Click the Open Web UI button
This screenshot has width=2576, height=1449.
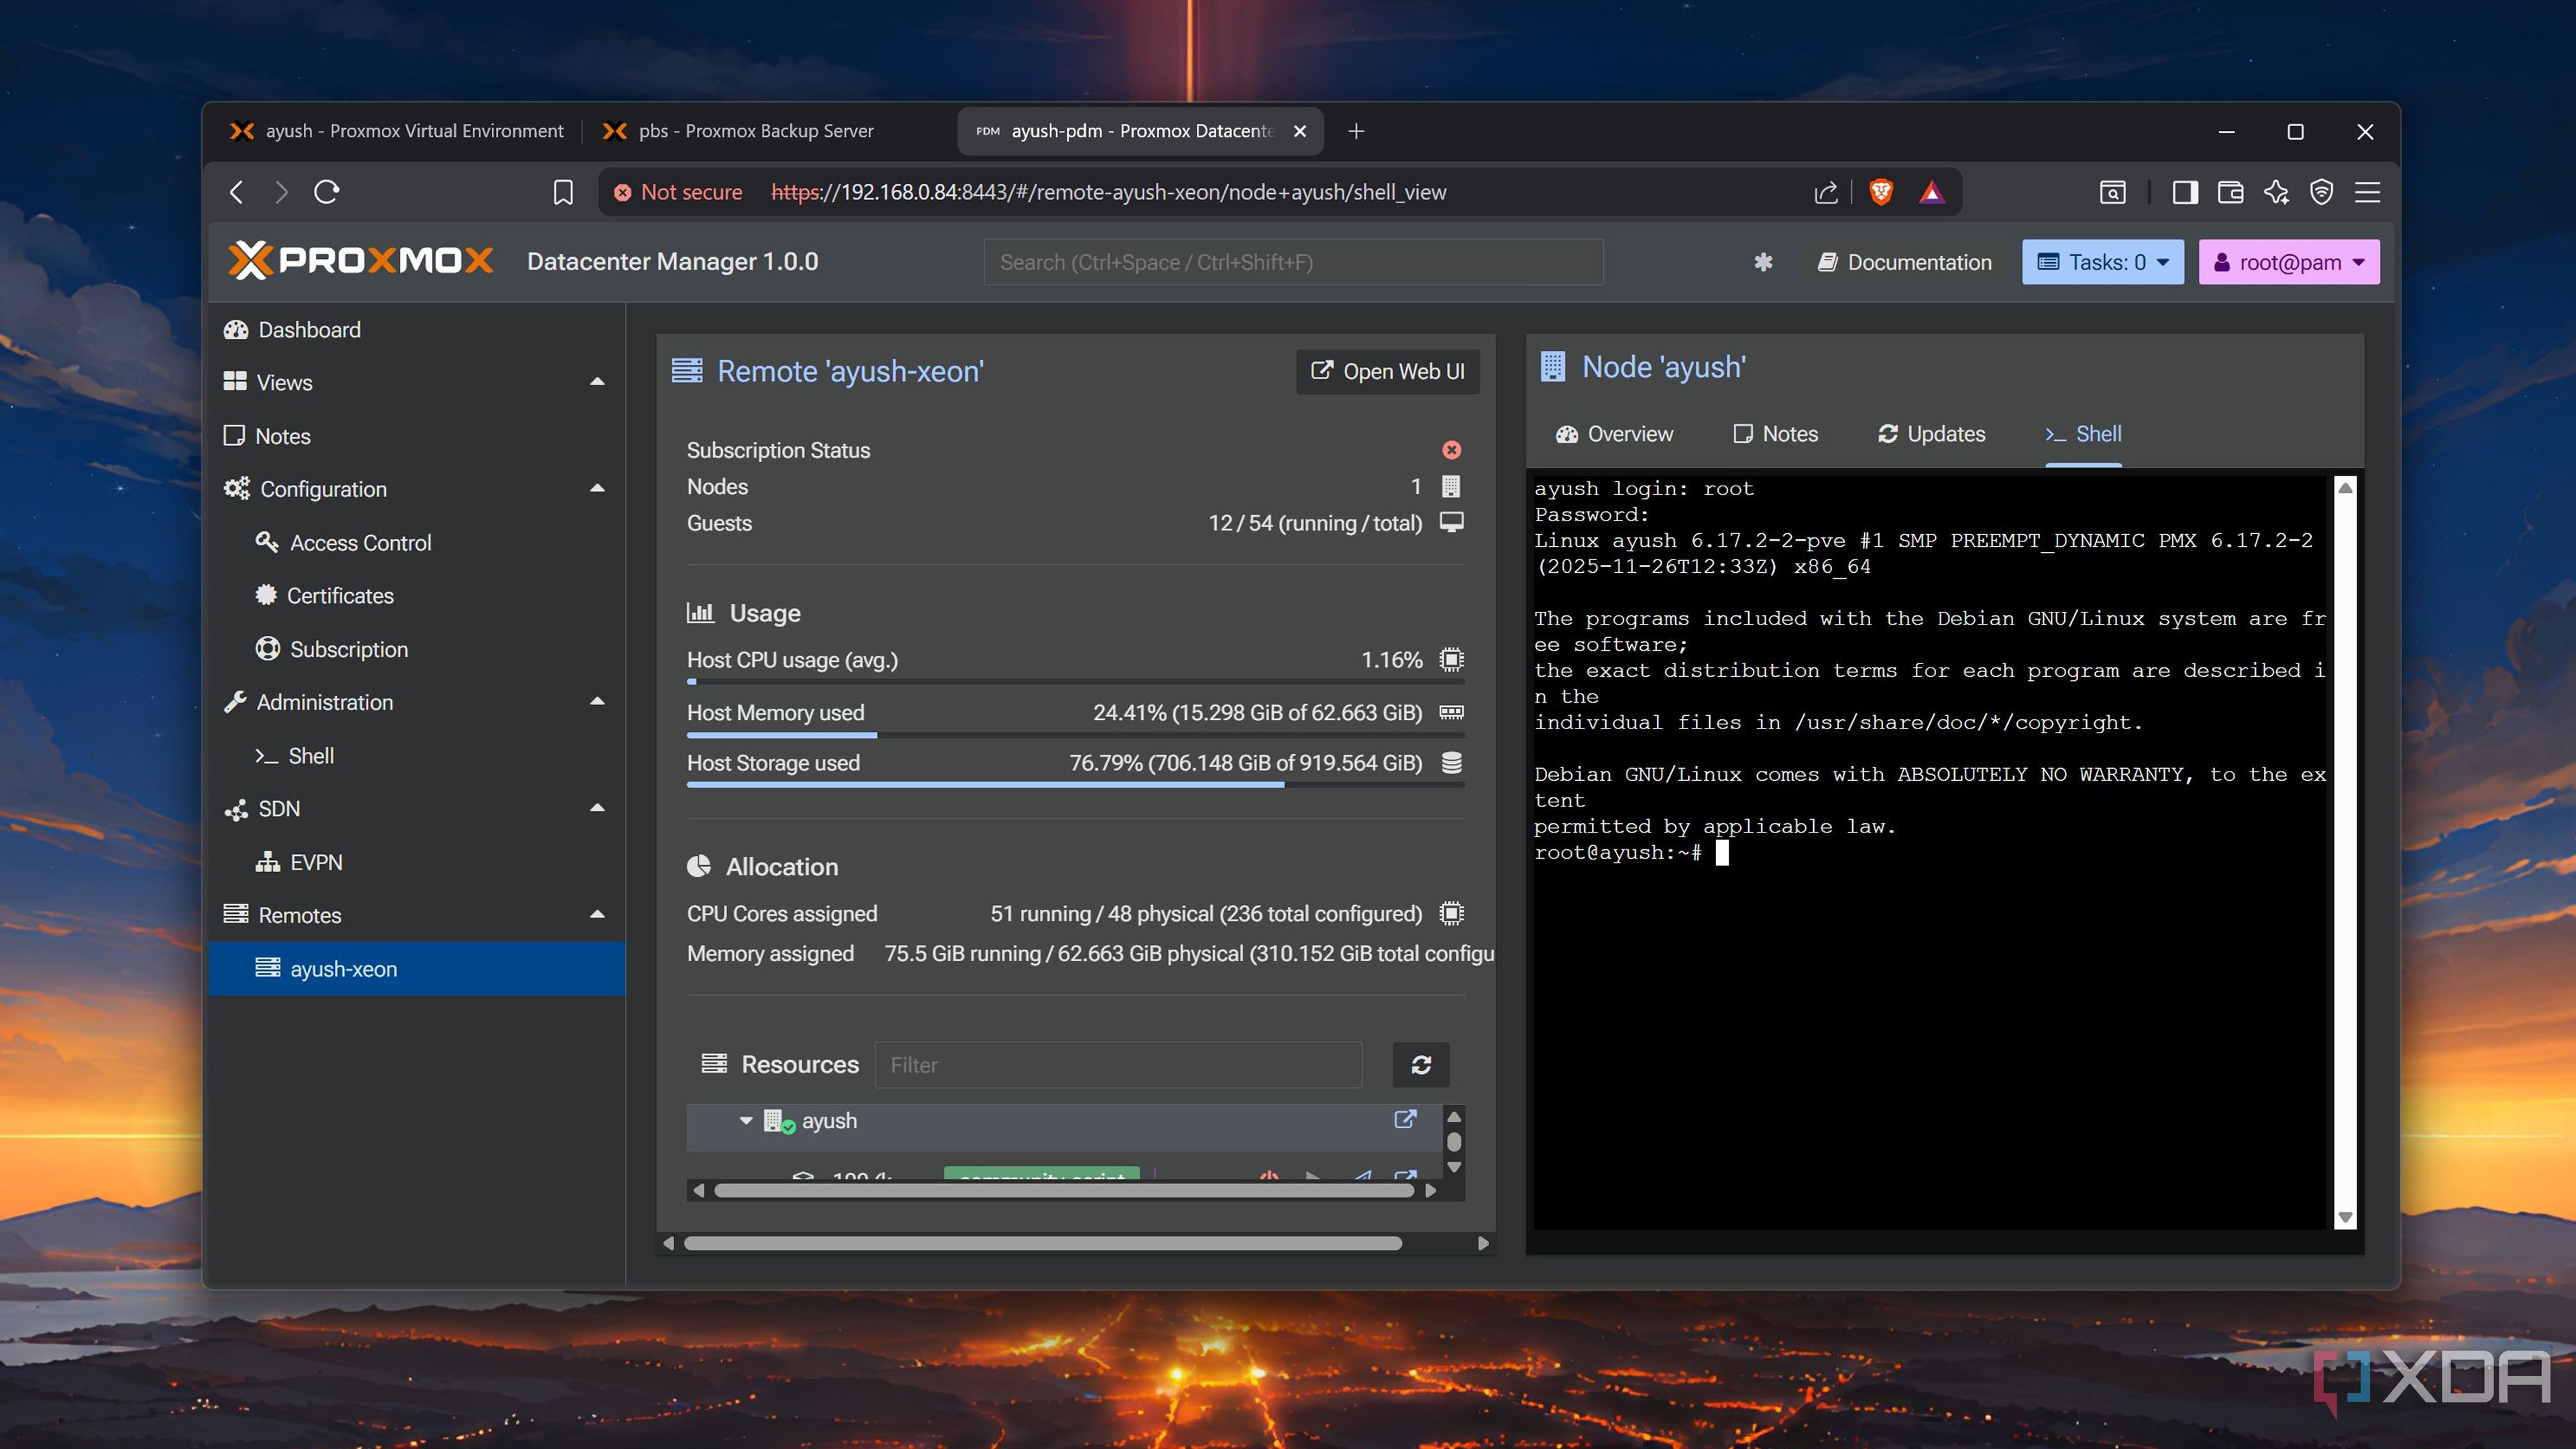click(1387, 372)
